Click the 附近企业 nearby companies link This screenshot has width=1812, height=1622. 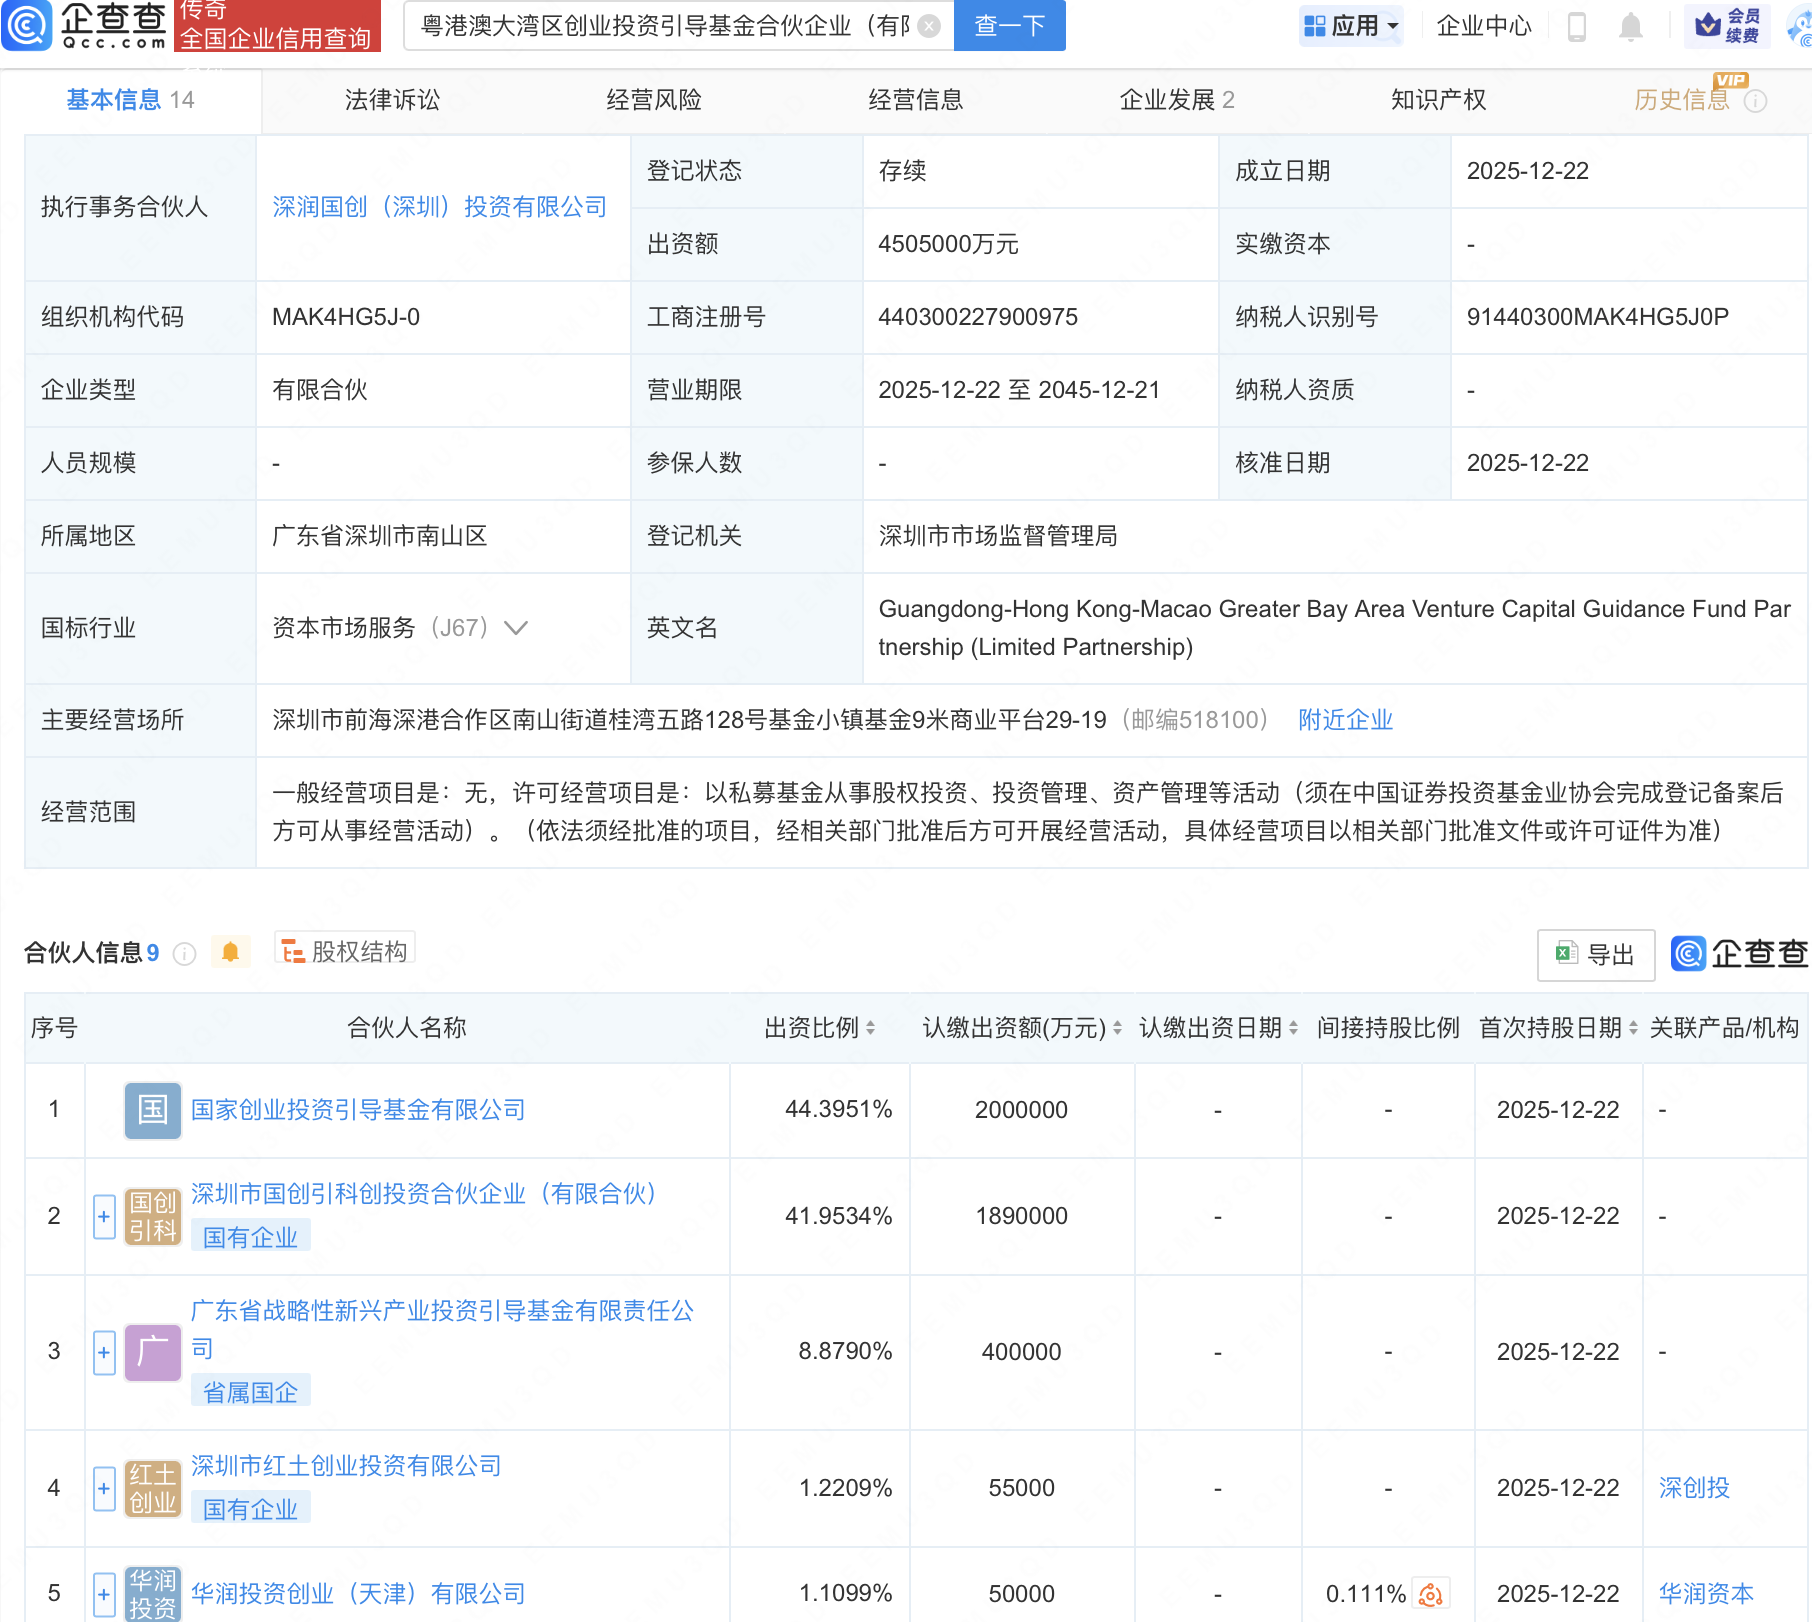click(1345, 720)
